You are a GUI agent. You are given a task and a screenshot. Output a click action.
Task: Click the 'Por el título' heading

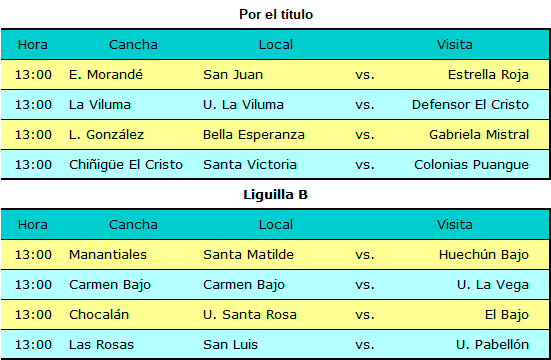click(x=276, y=14)
